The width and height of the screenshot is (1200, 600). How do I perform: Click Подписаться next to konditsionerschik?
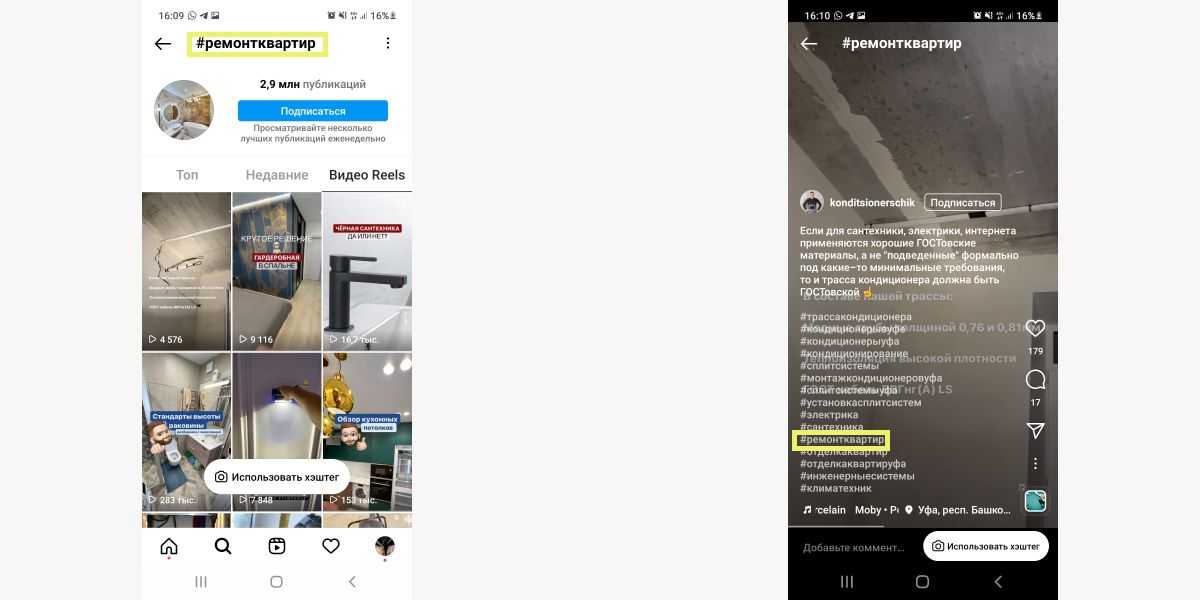963,202
